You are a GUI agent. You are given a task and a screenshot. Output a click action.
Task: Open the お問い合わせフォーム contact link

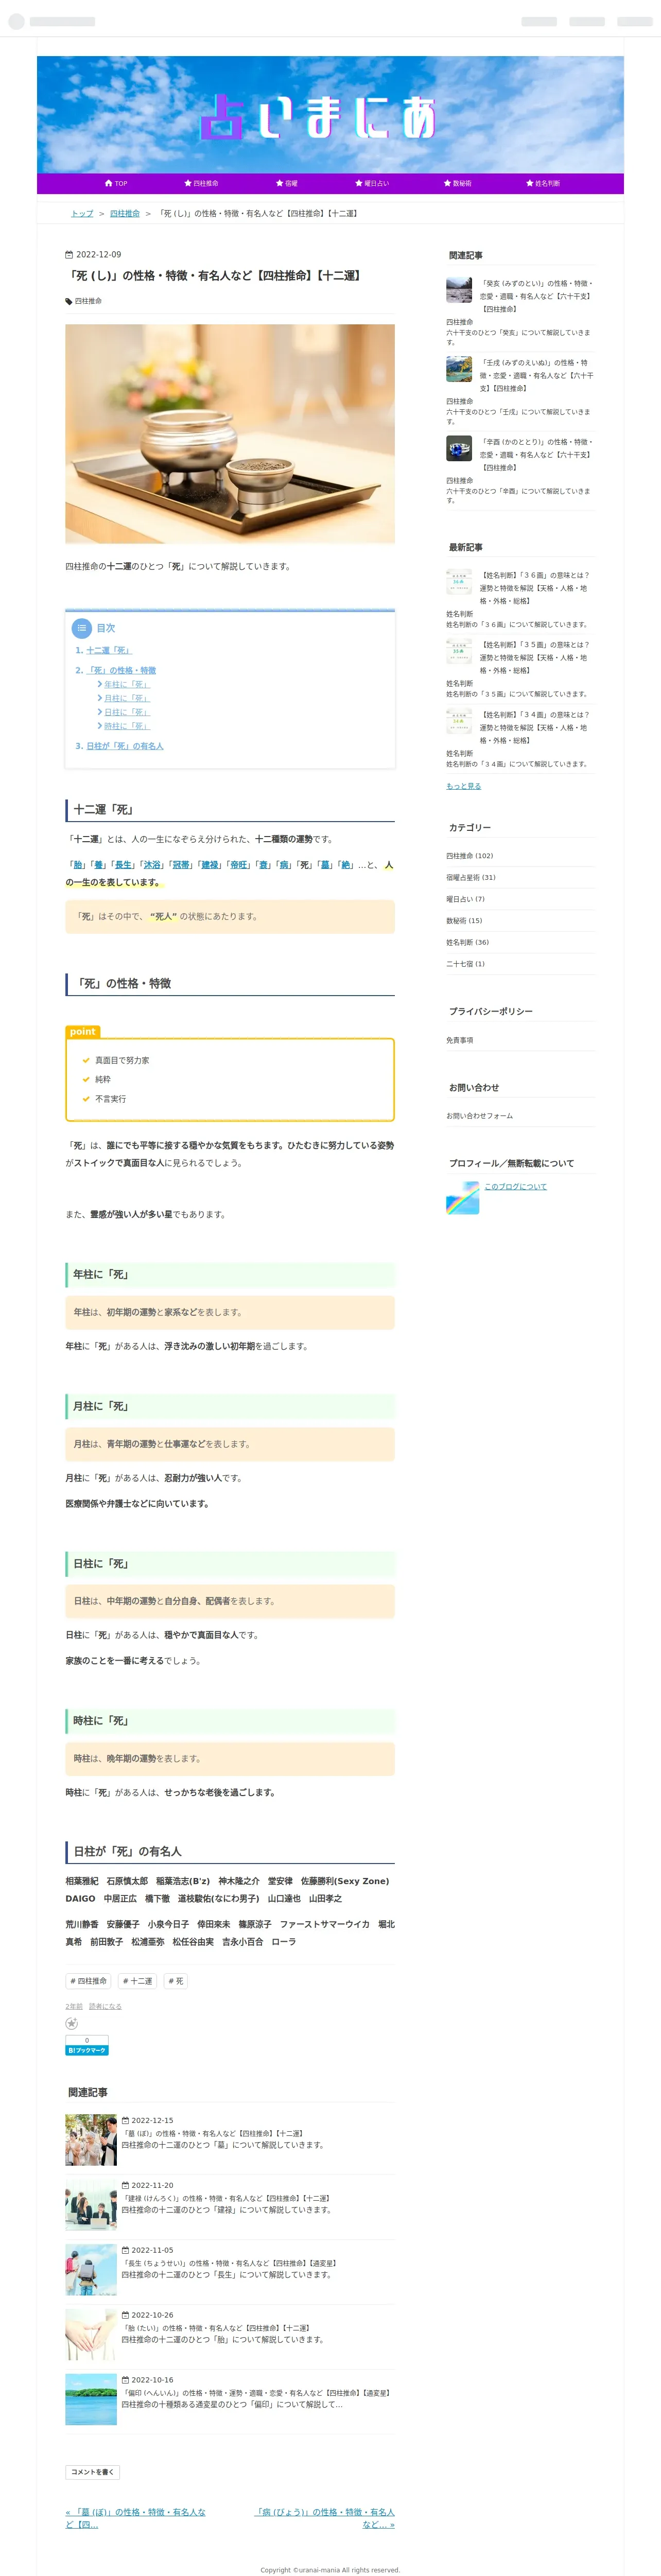(x=479, y=1116)
